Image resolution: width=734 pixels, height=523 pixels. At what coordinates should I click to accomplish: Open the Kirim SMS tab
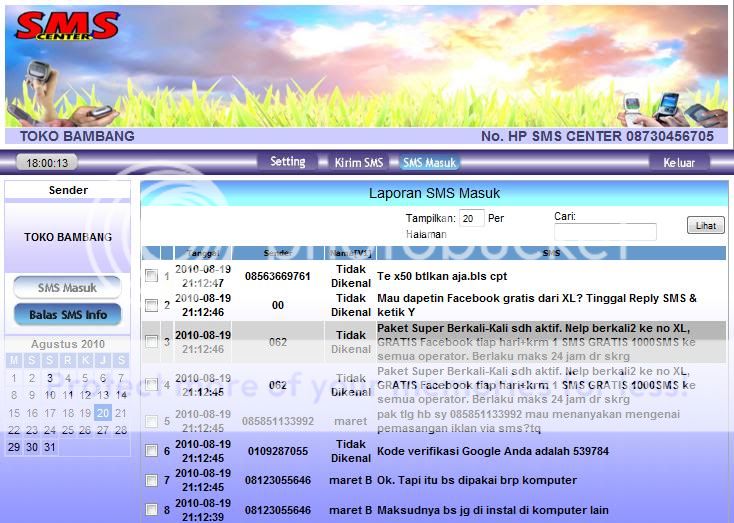359,162
